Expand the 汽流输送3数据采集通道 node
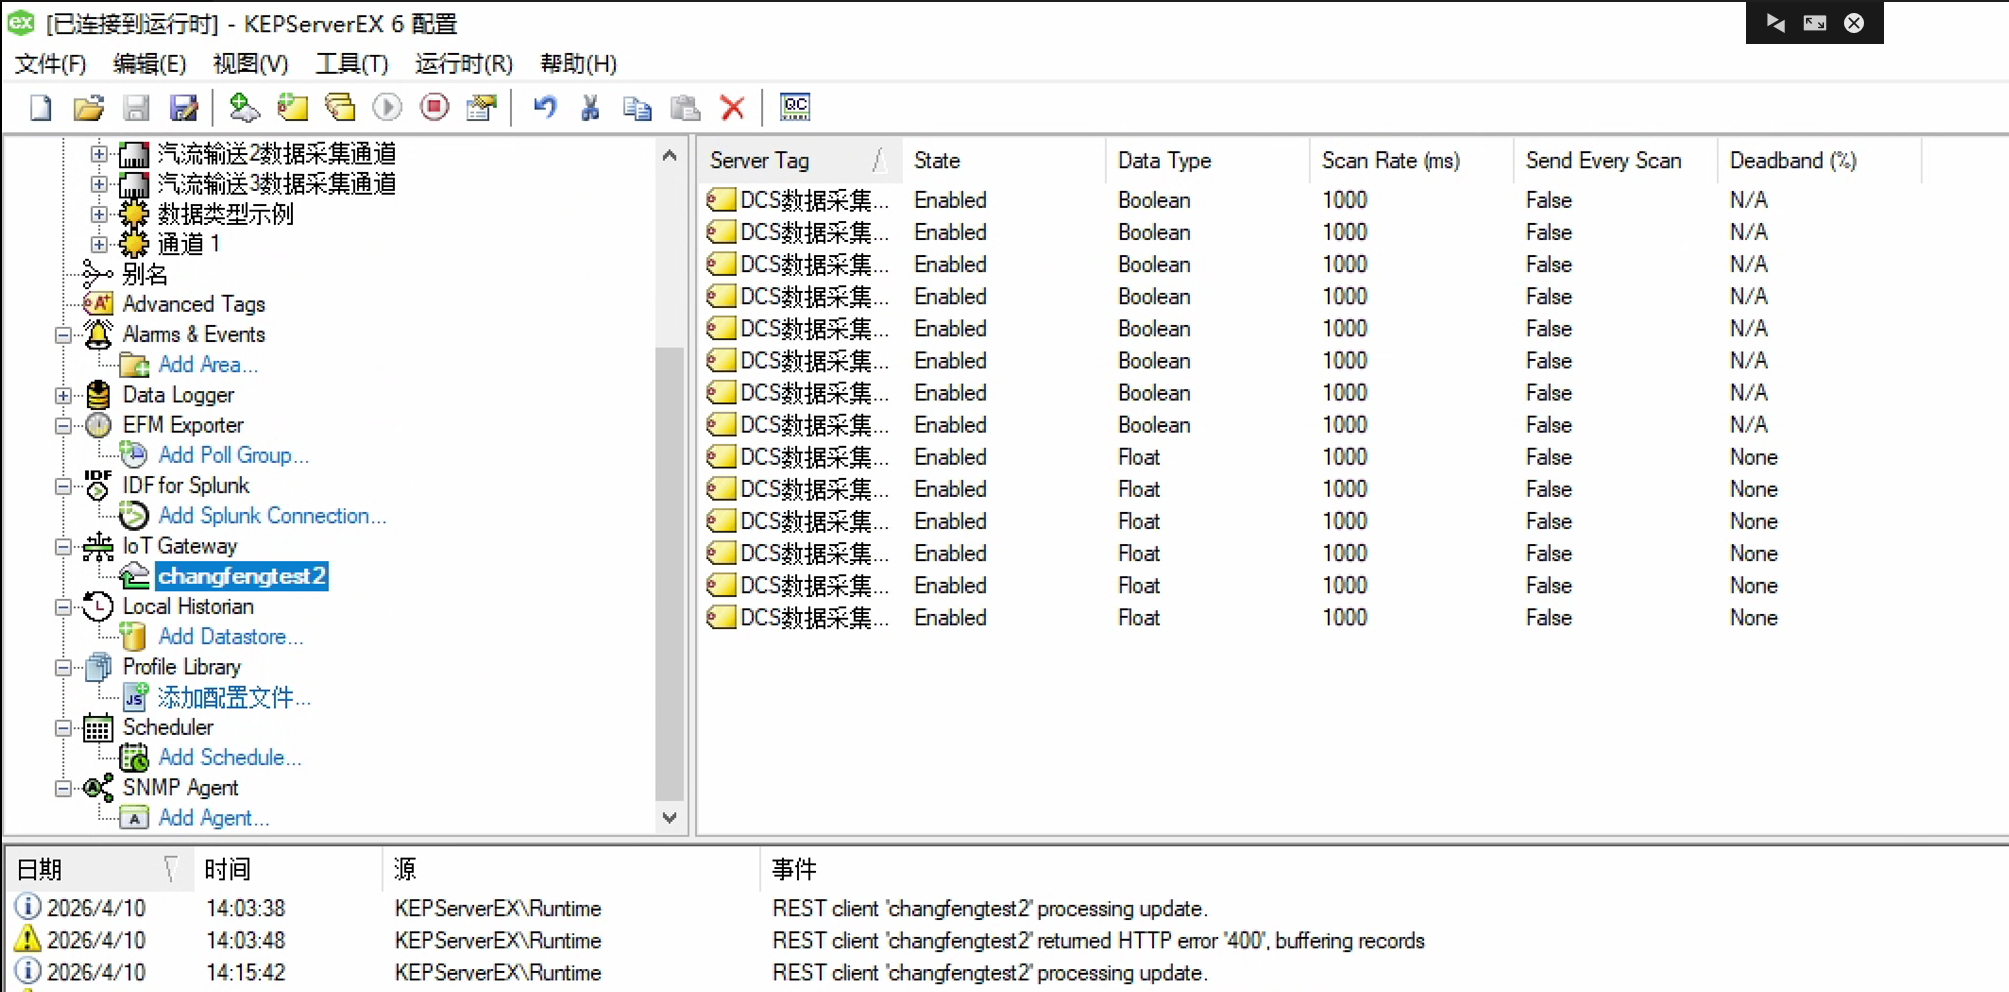This screenshot has width=2009, height=992. 98,184
